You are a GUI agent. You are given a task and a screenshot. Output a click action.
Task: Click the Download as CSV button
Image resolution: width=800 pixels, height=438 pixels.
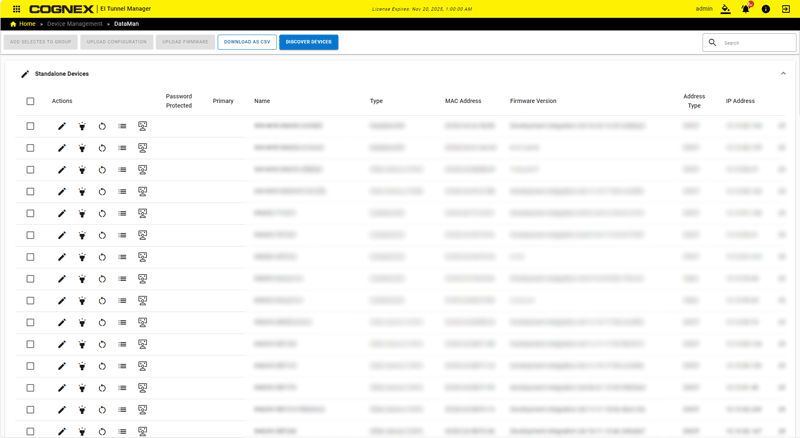(x=247, y=42)
